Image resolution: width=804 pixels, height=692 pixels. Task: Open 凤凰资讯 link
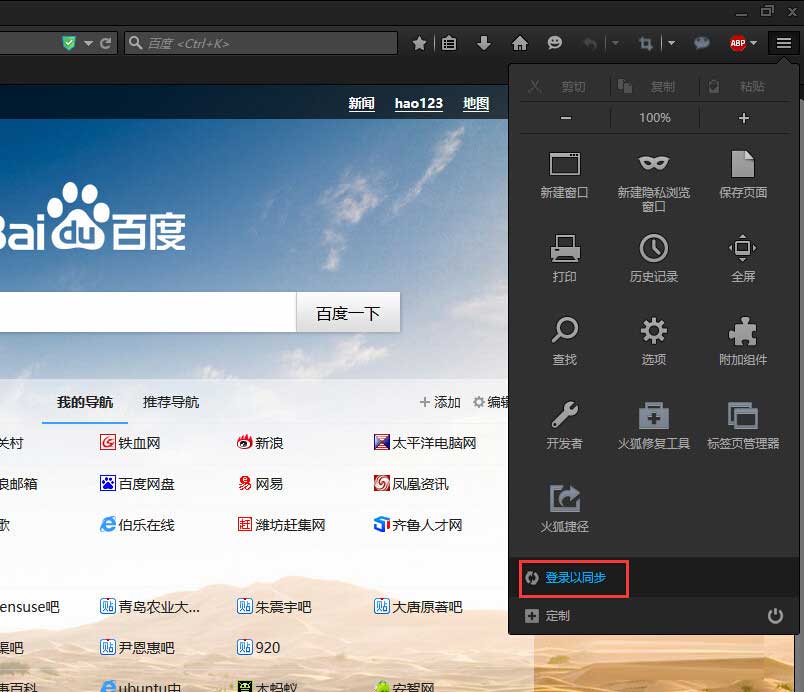click(411, 484)
